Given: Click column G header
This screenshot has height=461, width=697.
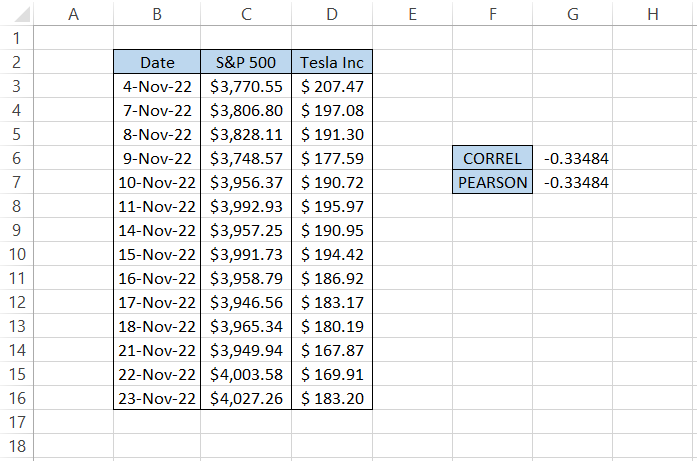Looking at the screenshot, I should point(572,14).
